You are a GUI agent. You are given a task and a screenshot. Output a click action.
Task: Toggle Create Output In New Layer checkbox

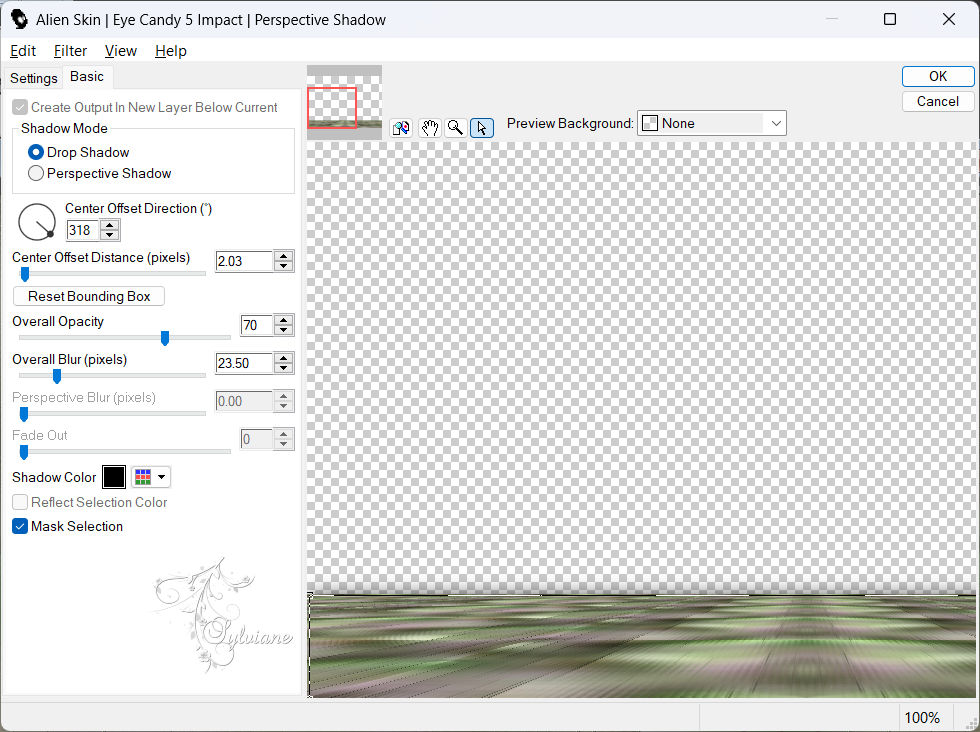pyautogui.click(x=20, y=107)
